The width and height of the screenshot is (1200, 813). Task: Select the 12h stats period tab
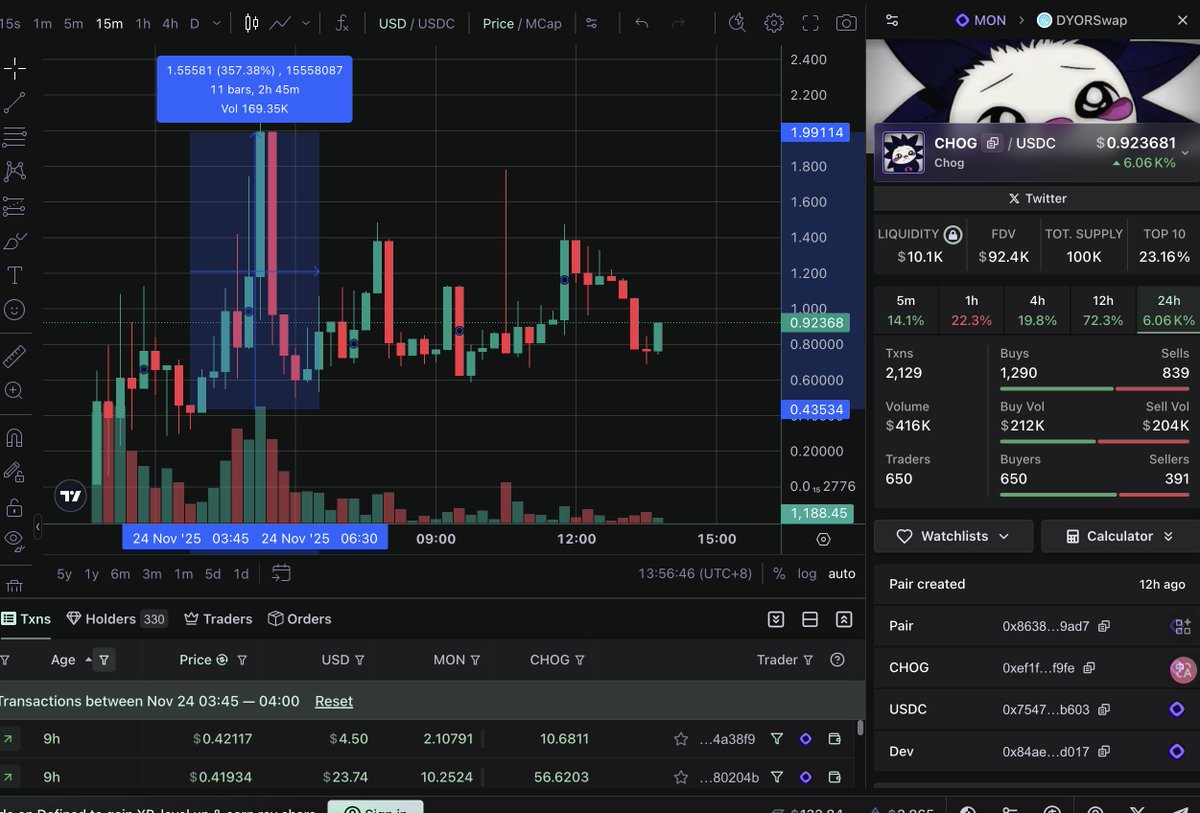coord(1103,310)
